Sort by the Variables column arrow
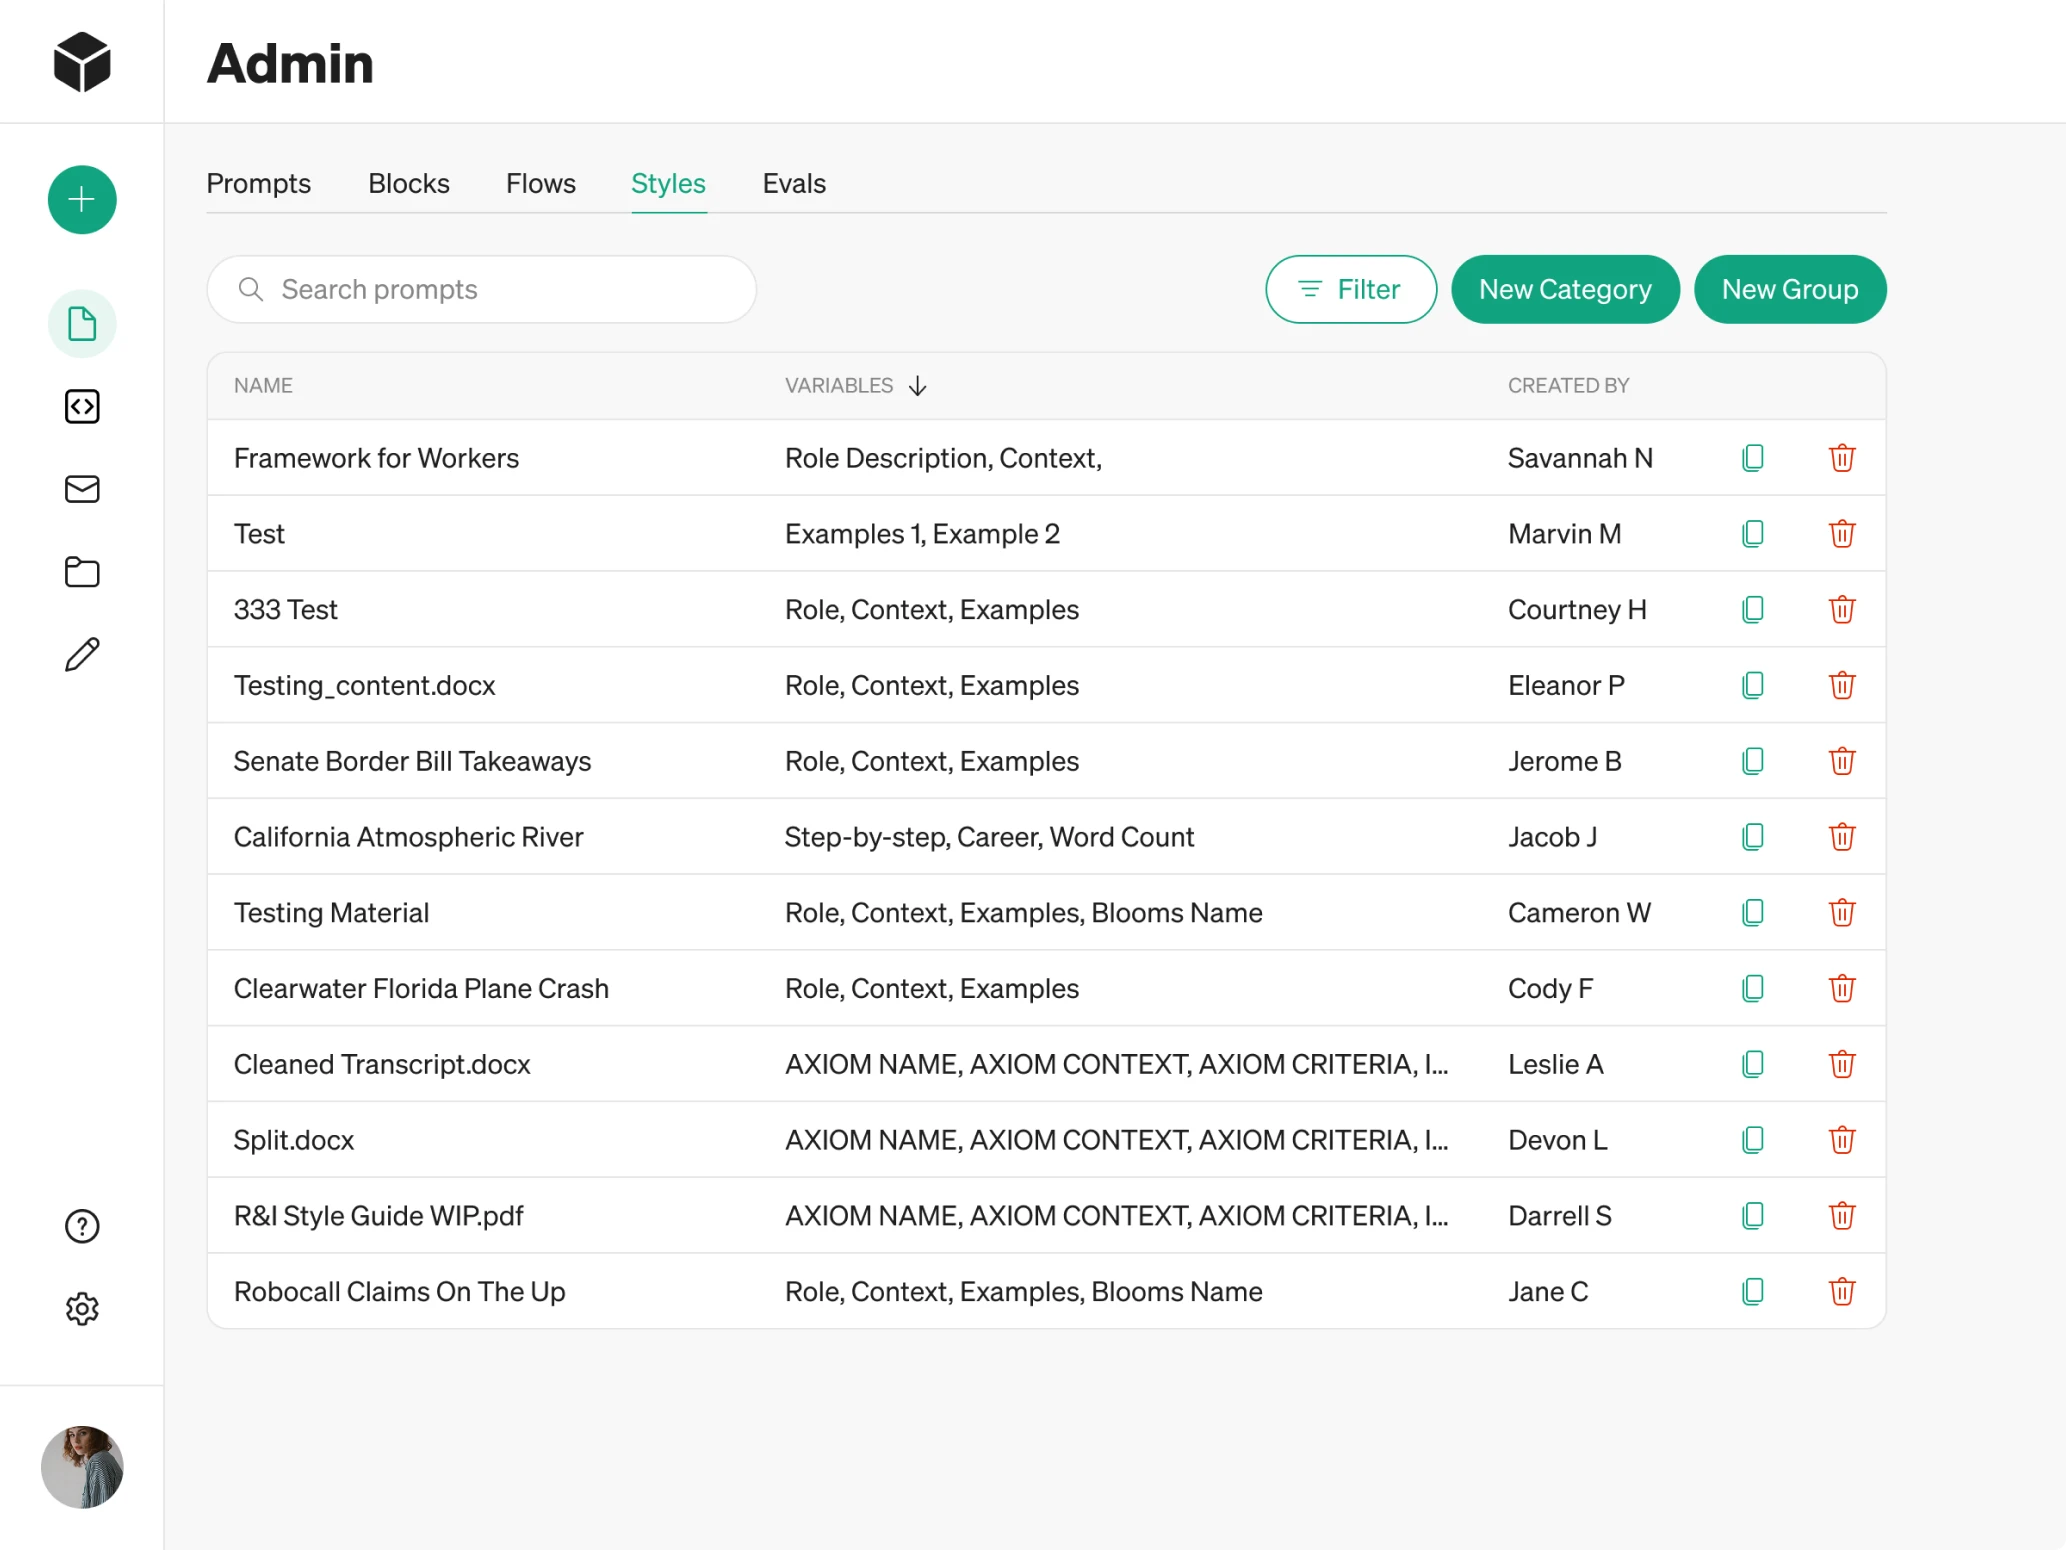The image size is (2066, 1550). 918,386
